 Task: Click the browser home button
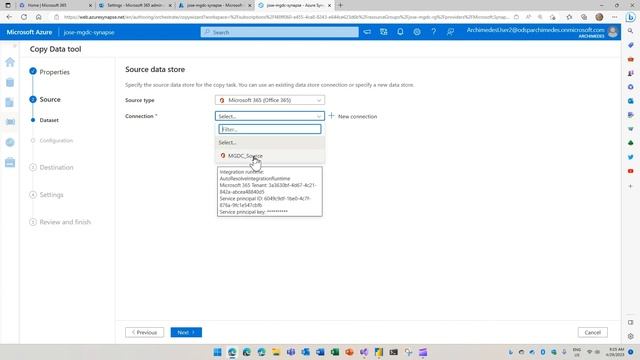tap(39, 17)
